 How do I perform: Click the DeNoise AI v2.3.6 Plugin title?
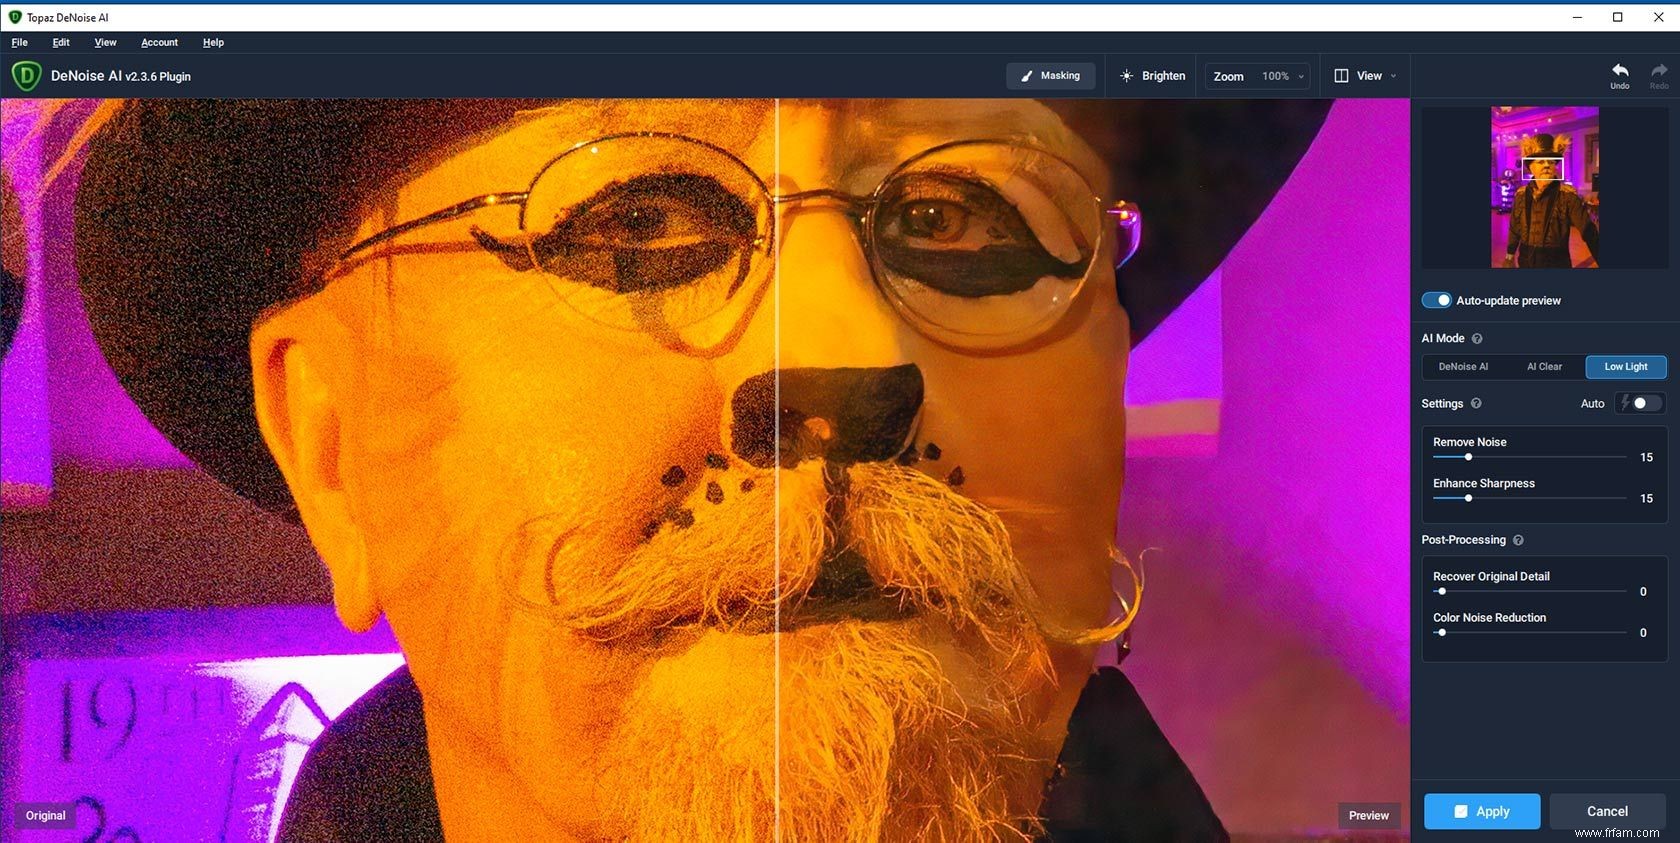click(x=121, y=76)
